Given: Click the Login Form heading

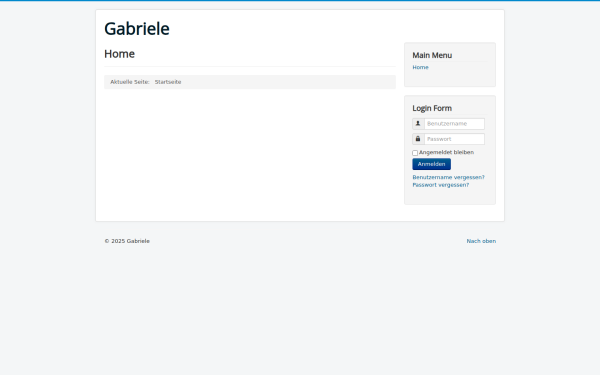Looking at the screenshot, I should [x=432, y=108].
